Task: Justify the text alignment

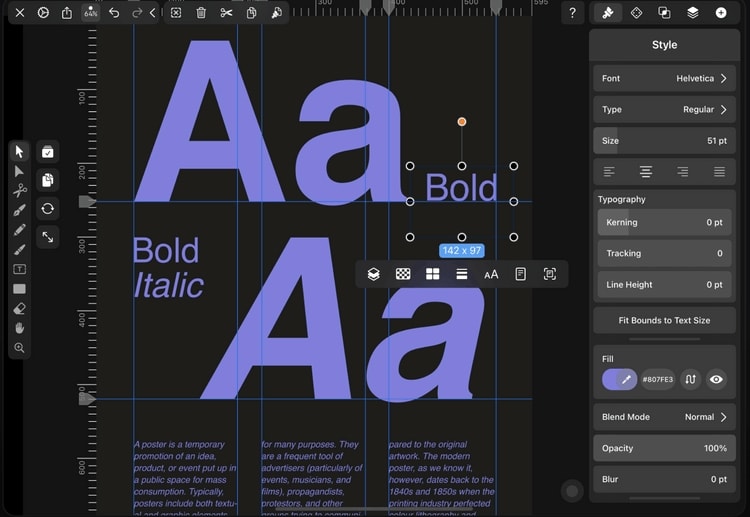Action: 719,172
